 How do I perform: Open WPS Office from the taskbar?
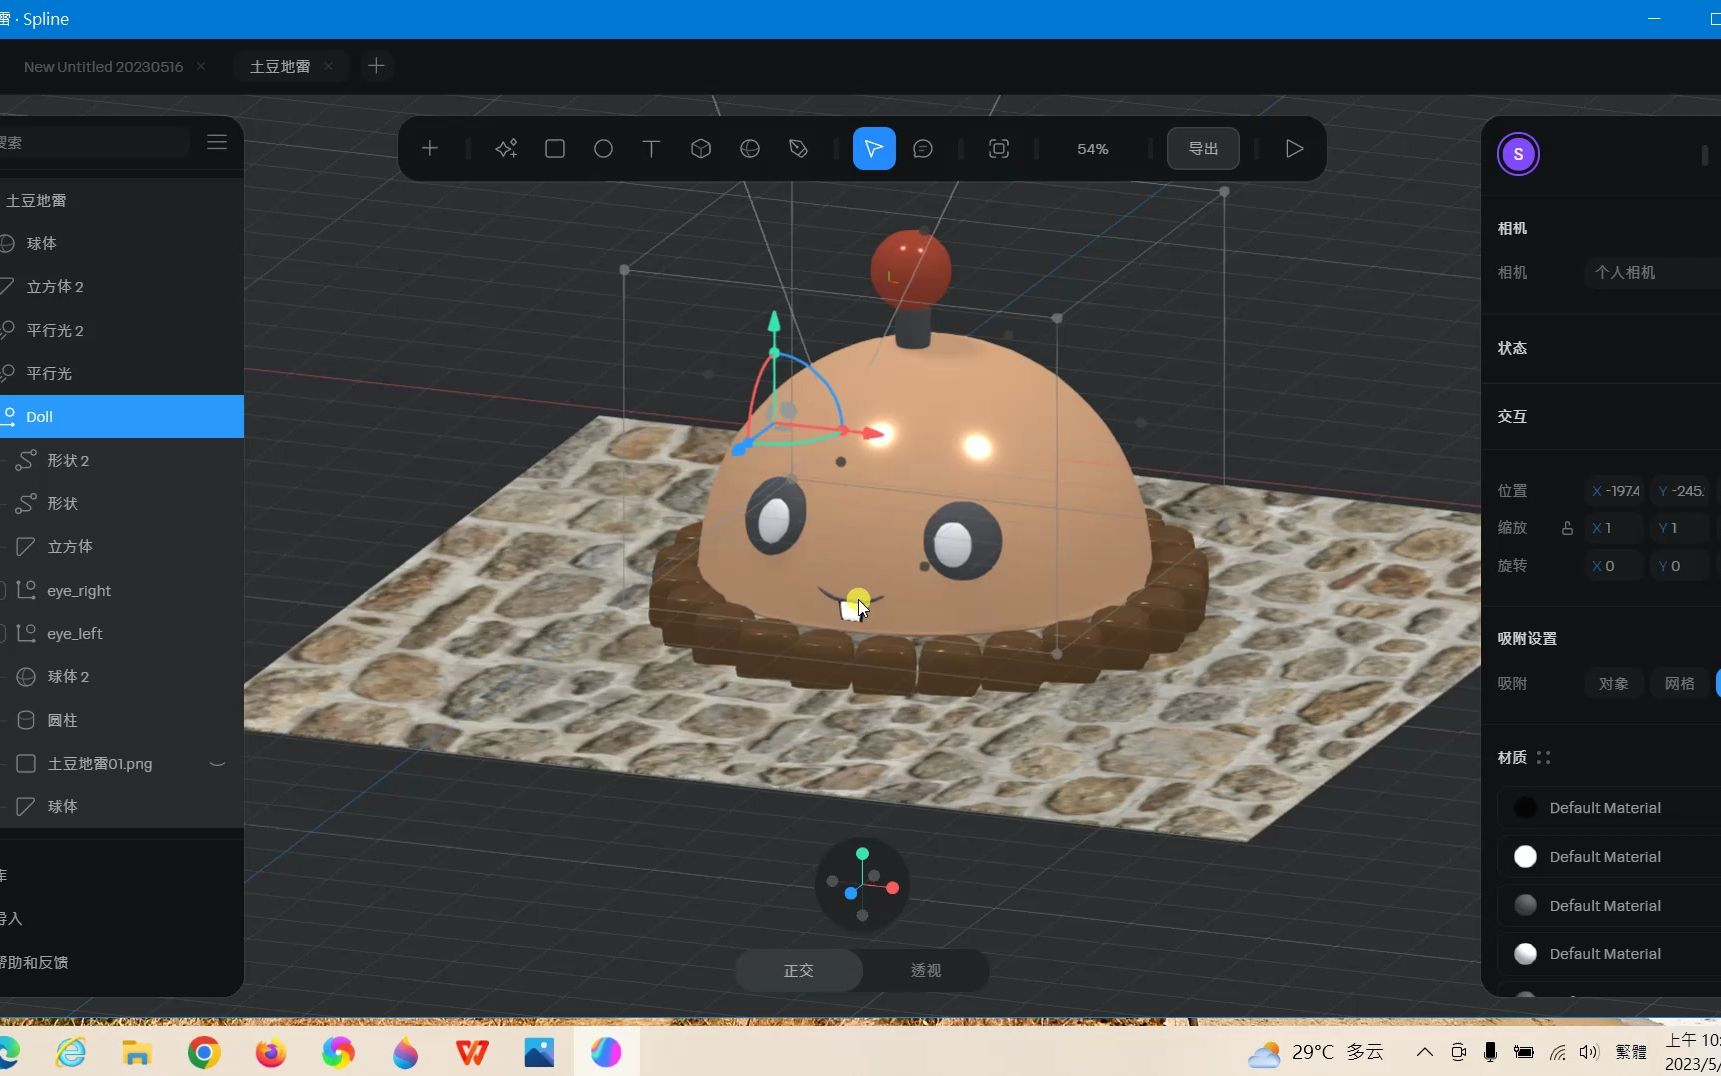[472, 1052]
